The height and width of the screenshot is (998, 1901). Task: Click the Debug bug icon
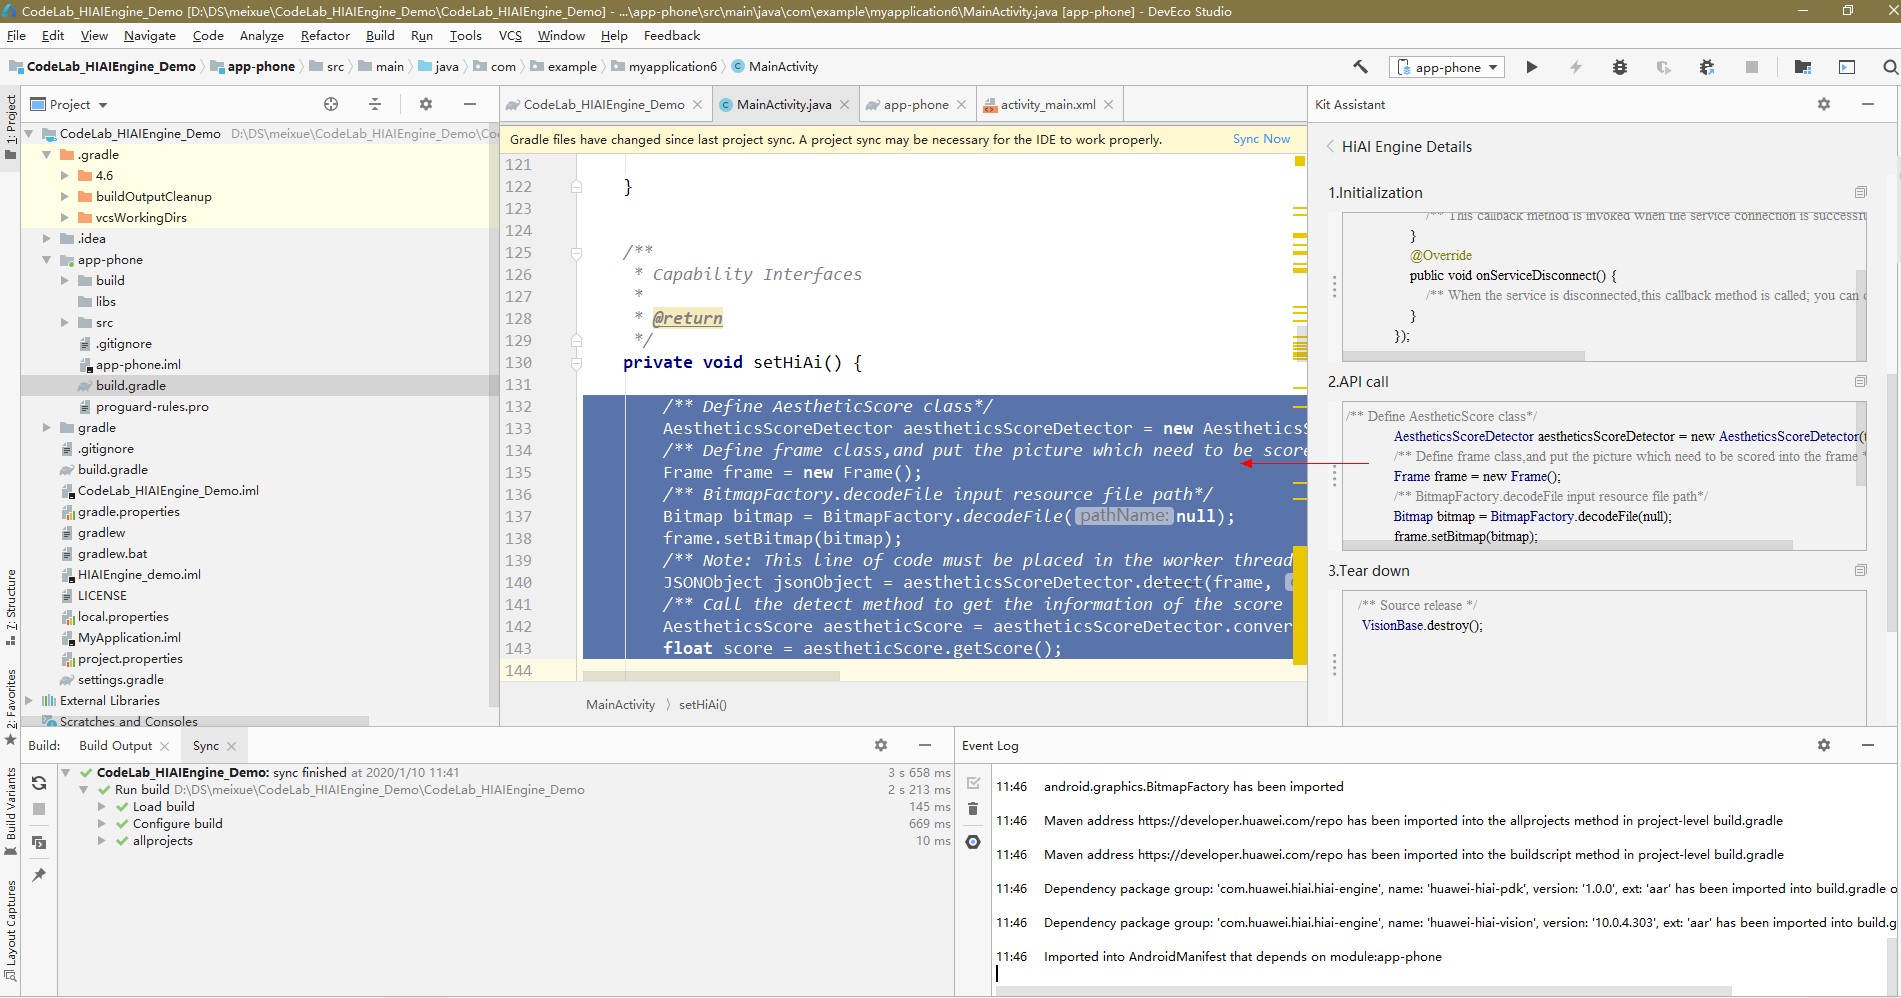[1619, 67]
